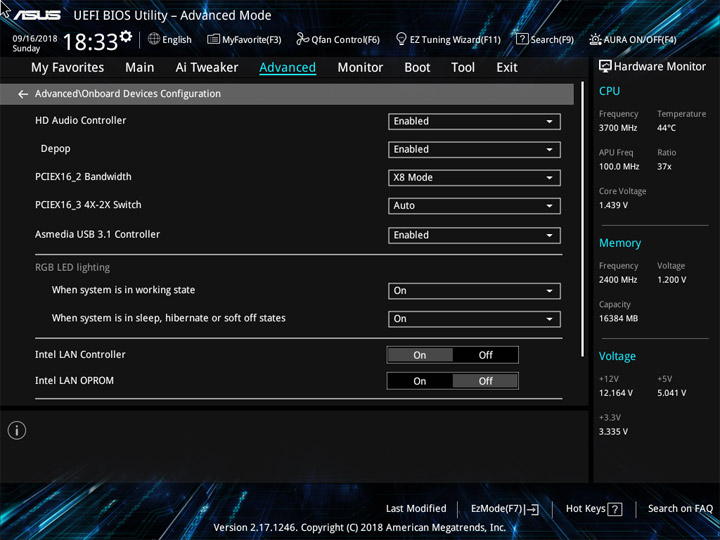Open MyFavorite(F3) list
This screenshot has height=540, width=720.
pyautogui.click(x=244, y=39)
